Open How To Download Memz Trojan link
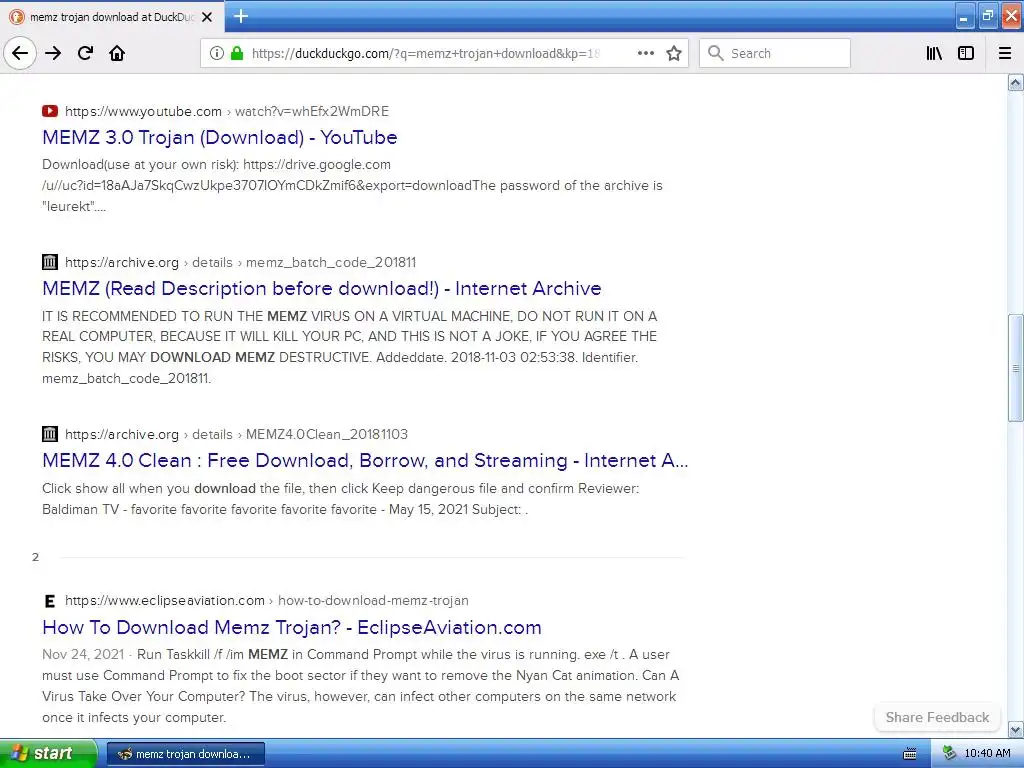The image size is (1024, 768). tap(291, 627)
